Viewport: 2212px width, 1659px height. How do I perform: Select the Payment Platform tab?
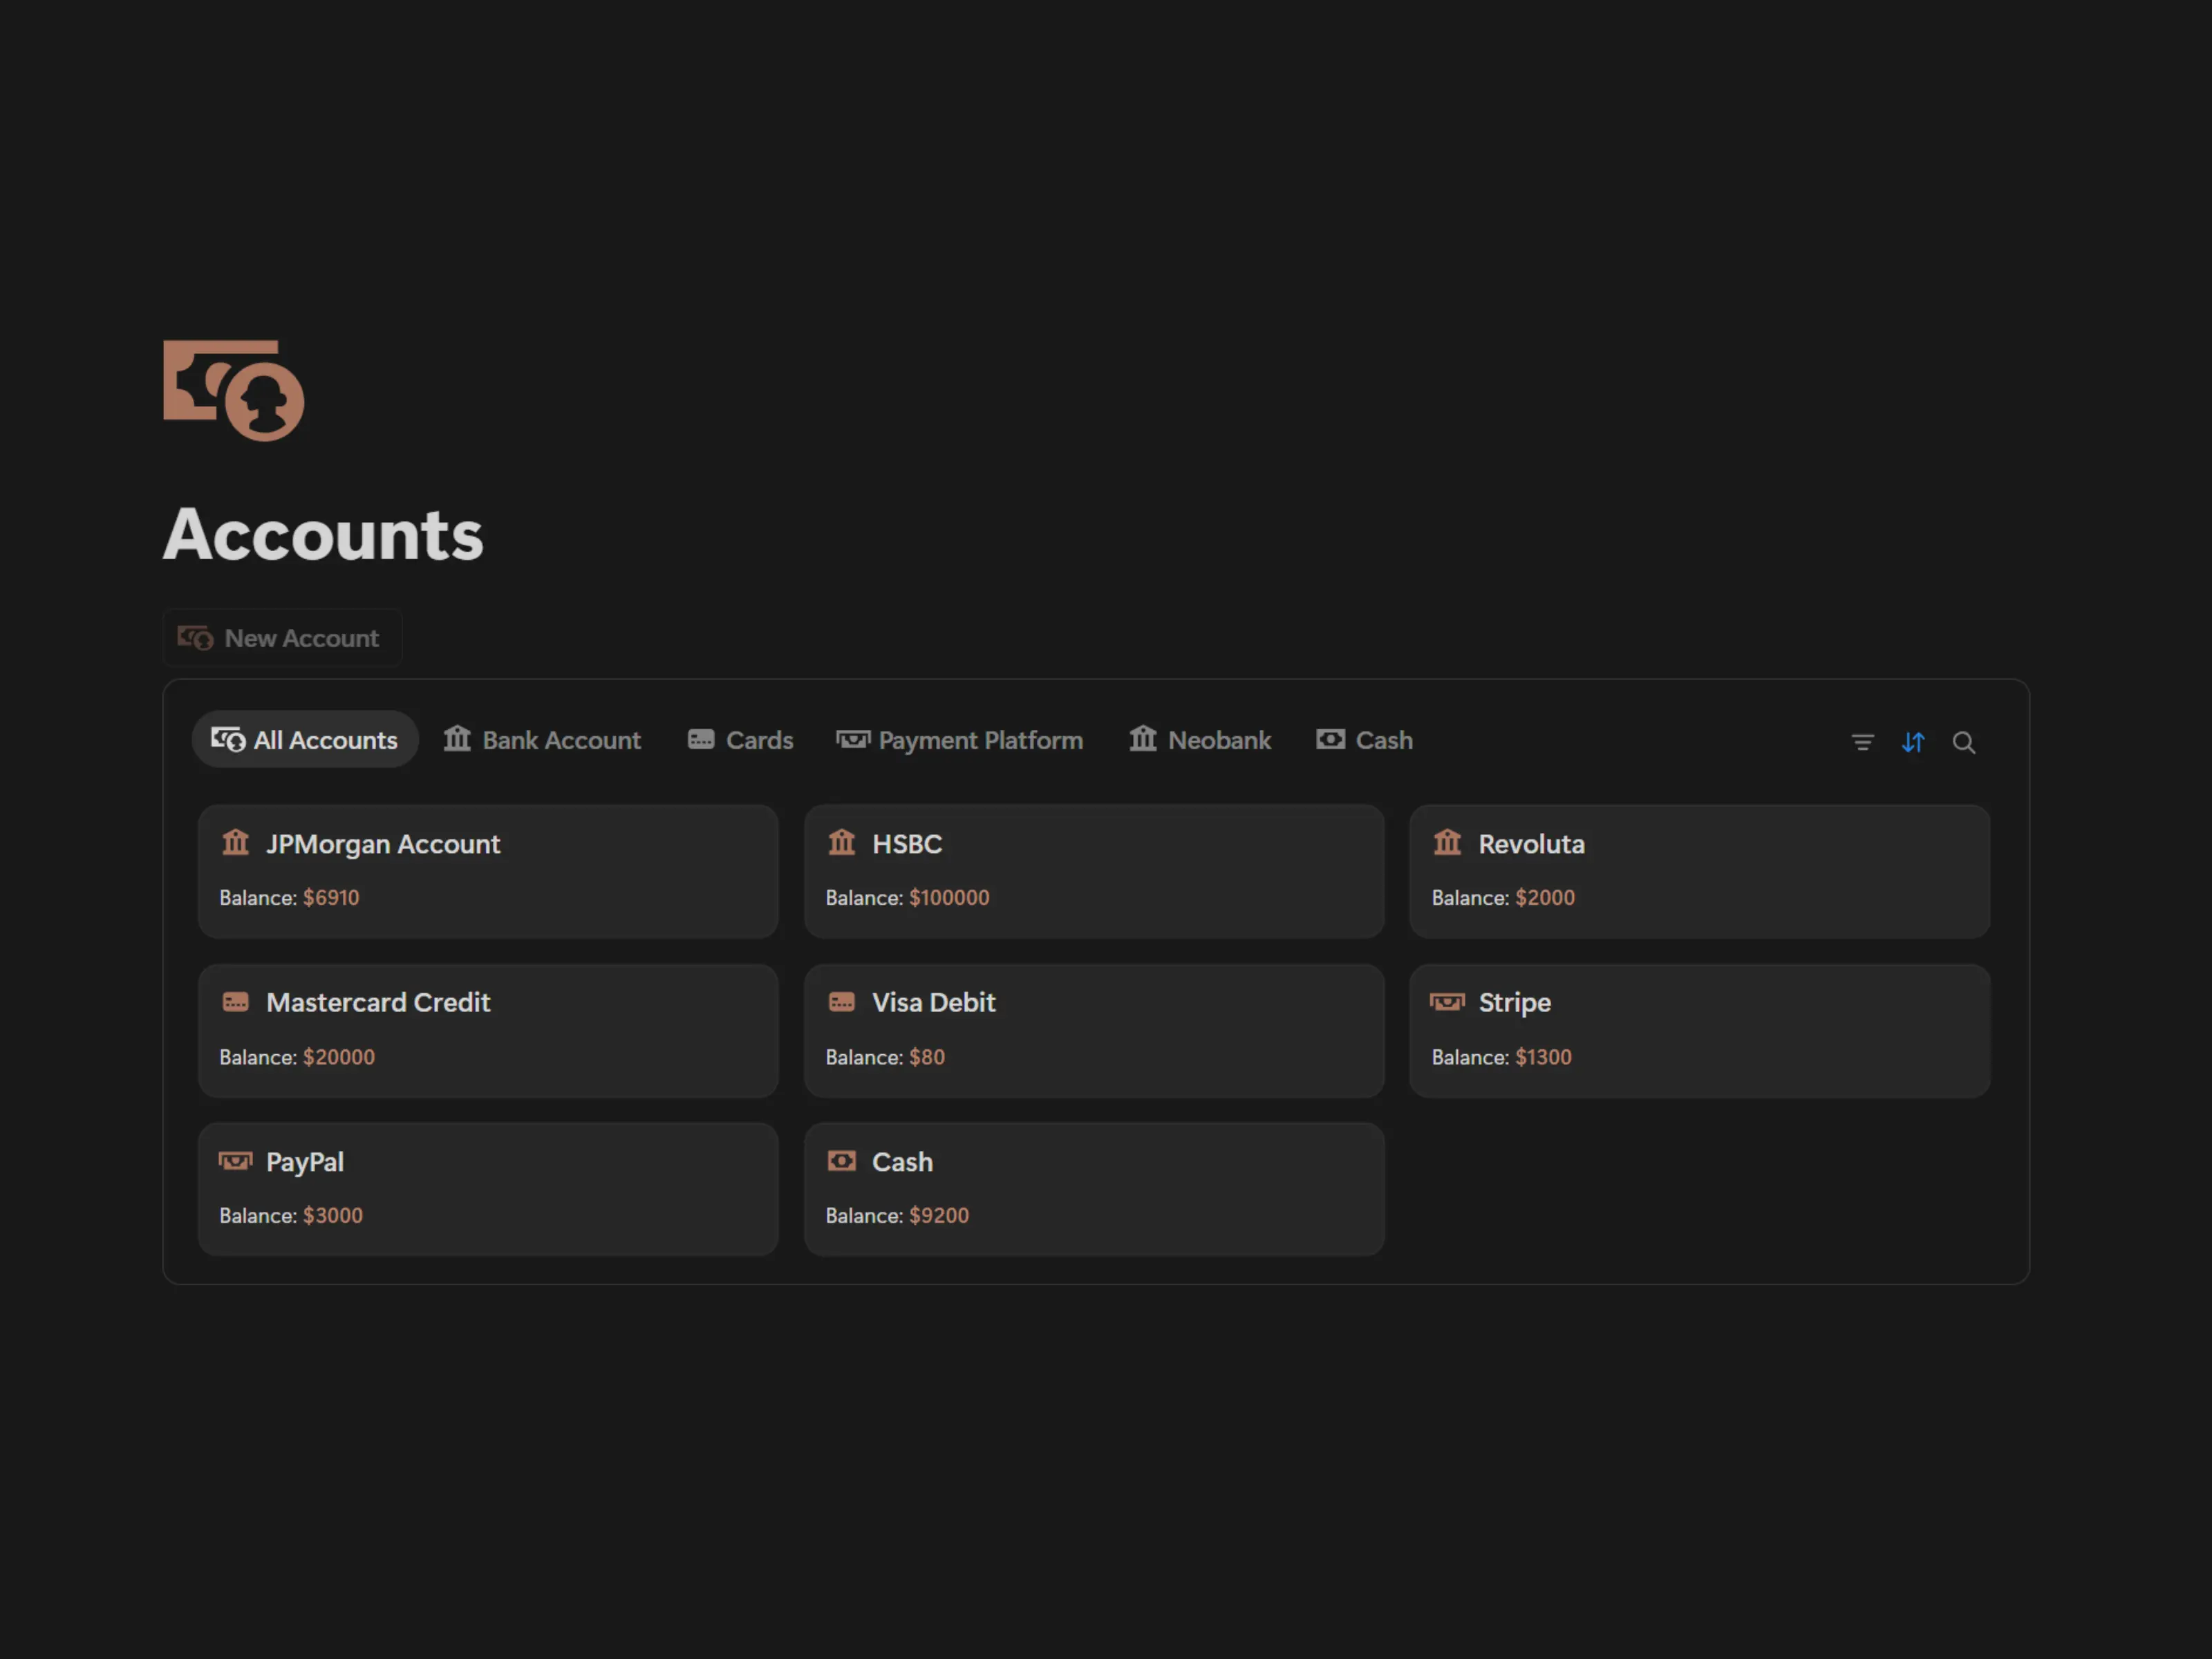(960, 740)
